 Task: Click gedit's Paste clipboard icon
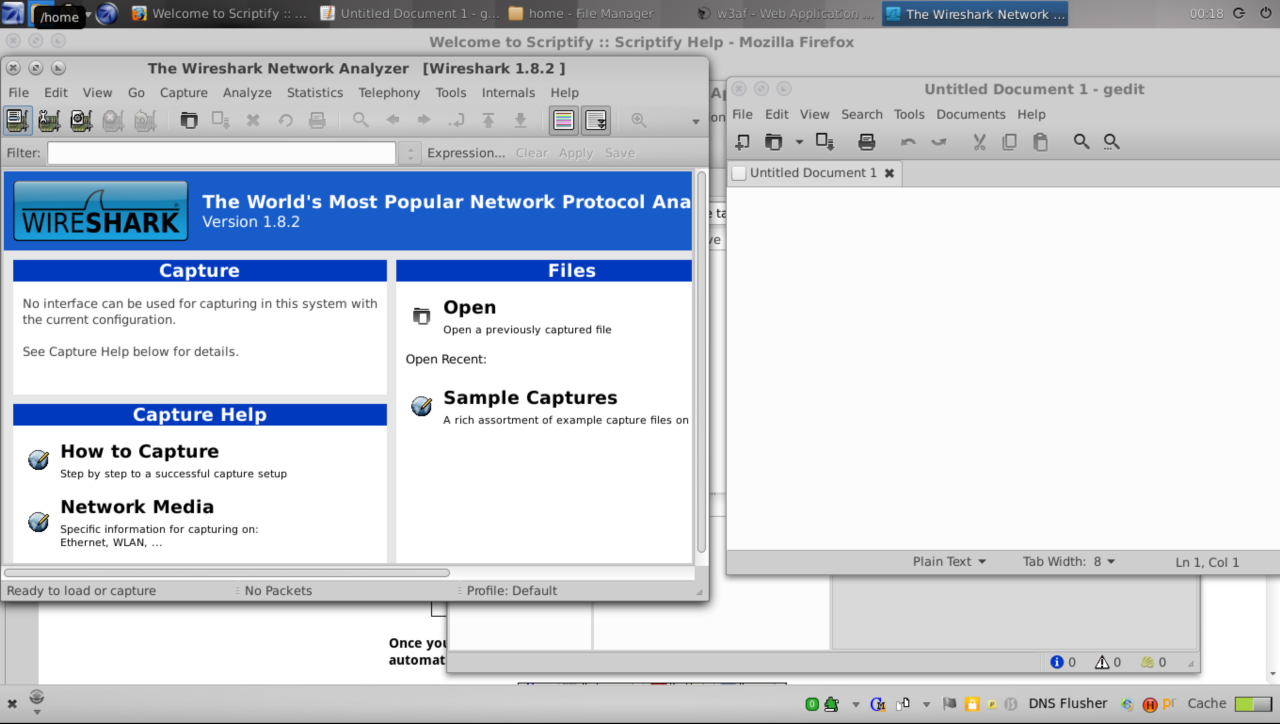[x=1040, y=142]
